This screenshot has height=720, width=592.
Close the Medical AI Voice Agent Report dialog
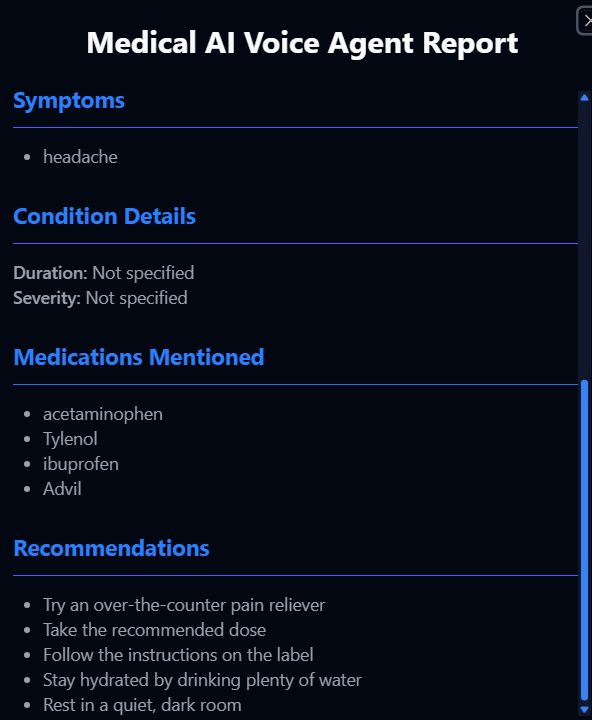pyautogui.click(x=585, y=21)
